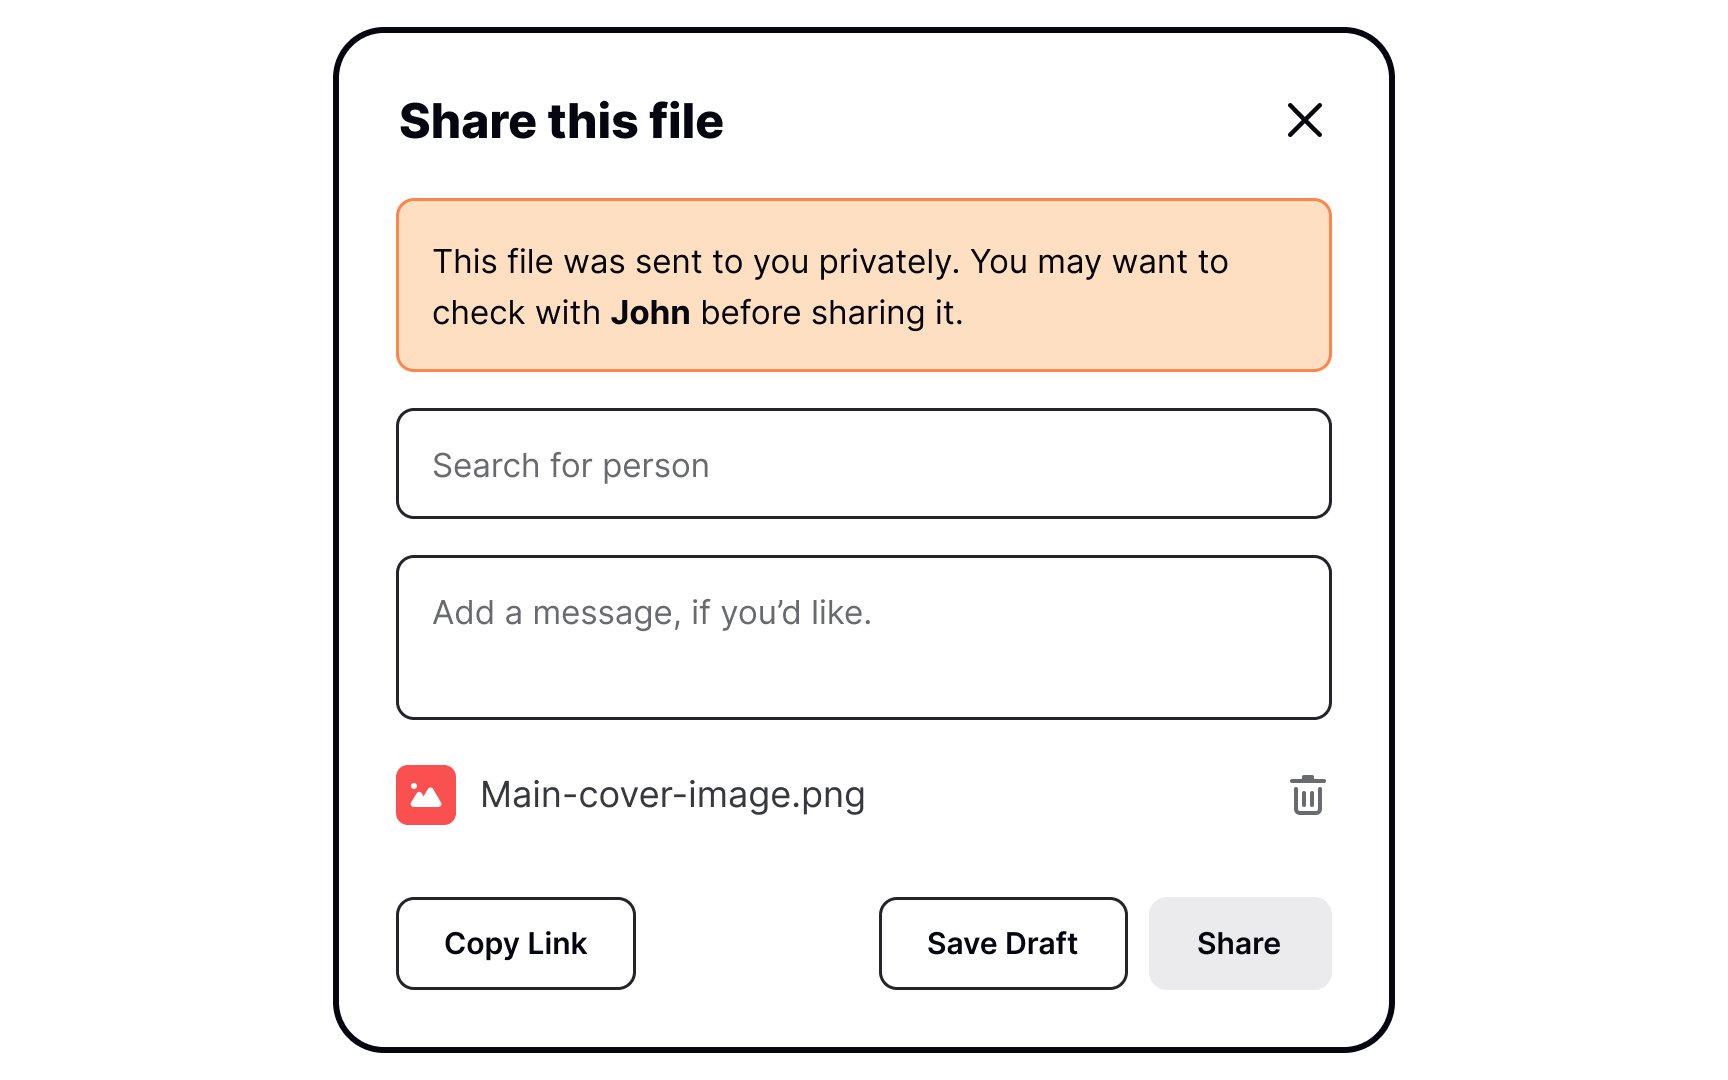This screenshot has width=1728, height=1080.
Task: Click the picture icon beside Main-cover-image.png
Action: click(426, 795)
